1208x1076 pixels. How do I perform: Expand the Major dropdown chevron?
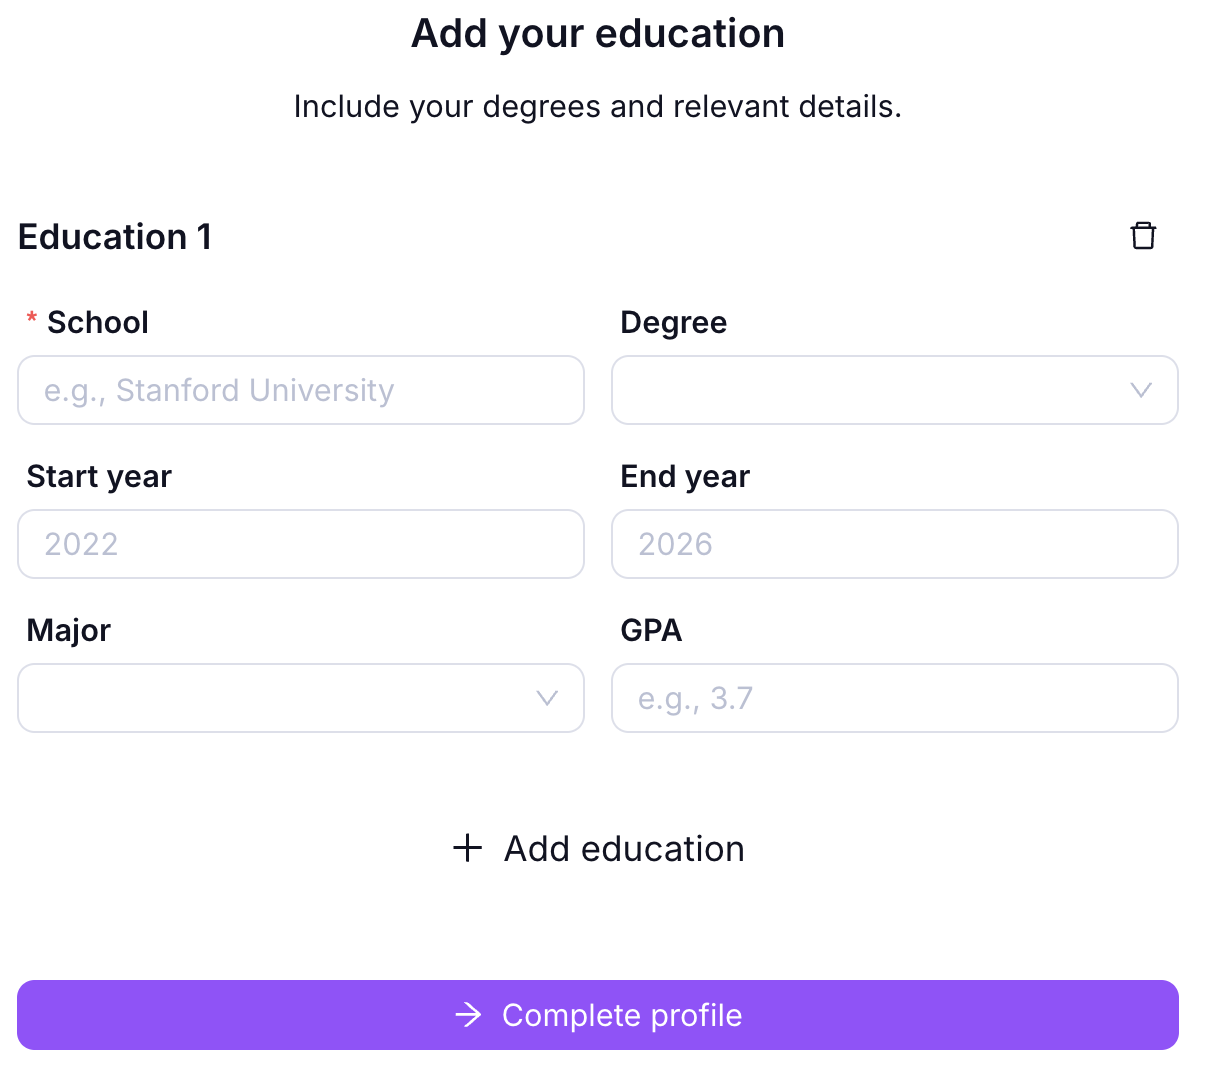547,698
